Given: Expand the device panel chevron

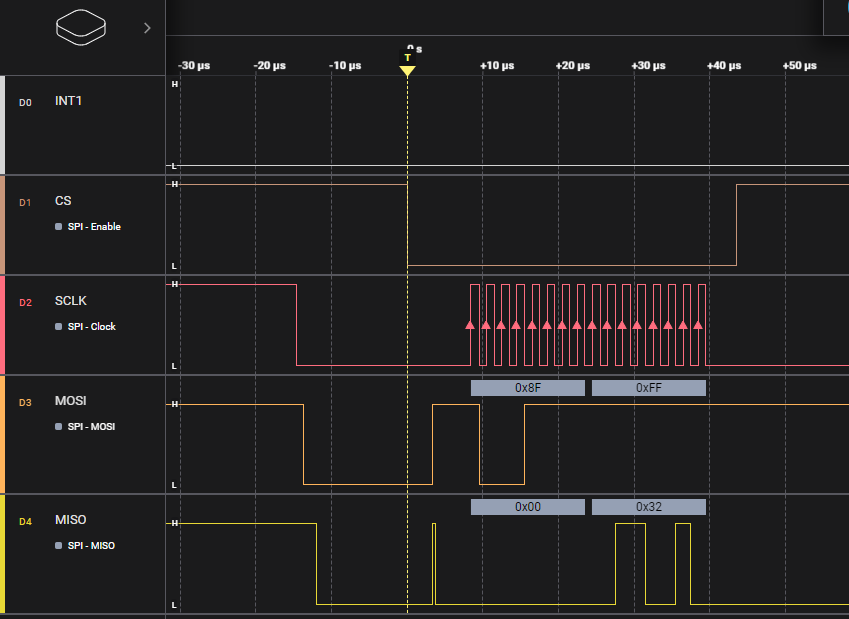Looking at the screenshot, I should coord(147,28).
